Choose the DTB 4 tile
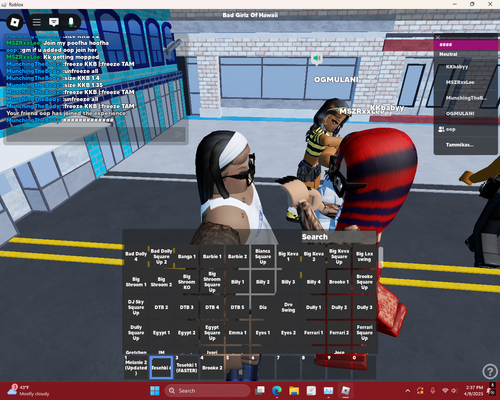Image resolution: width=500 pixels, height=400 pixels. coord(212,307)
